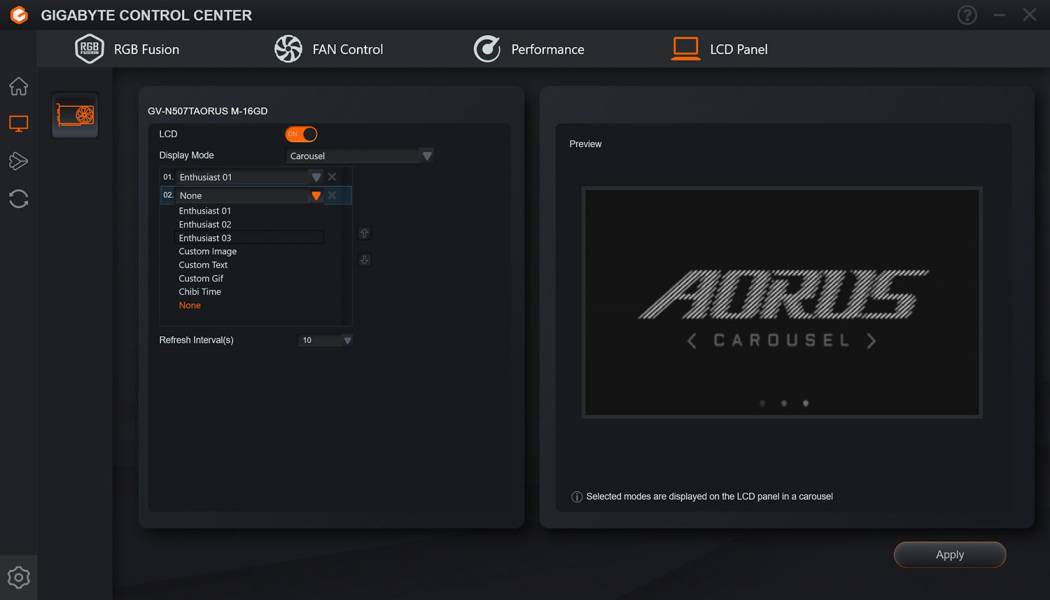Open the Refresh Interval dropdown

[325, 340]
